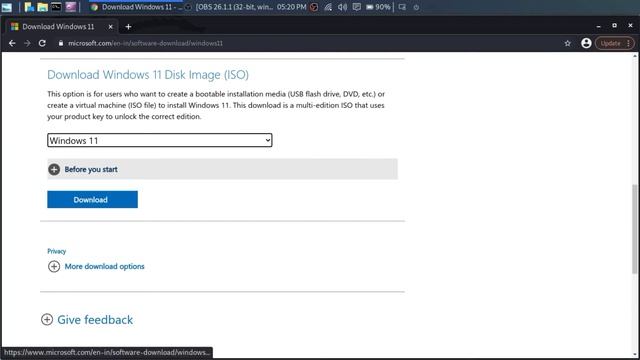Go back to the previous page
The image size is (640, 360).
pos(12,43)
